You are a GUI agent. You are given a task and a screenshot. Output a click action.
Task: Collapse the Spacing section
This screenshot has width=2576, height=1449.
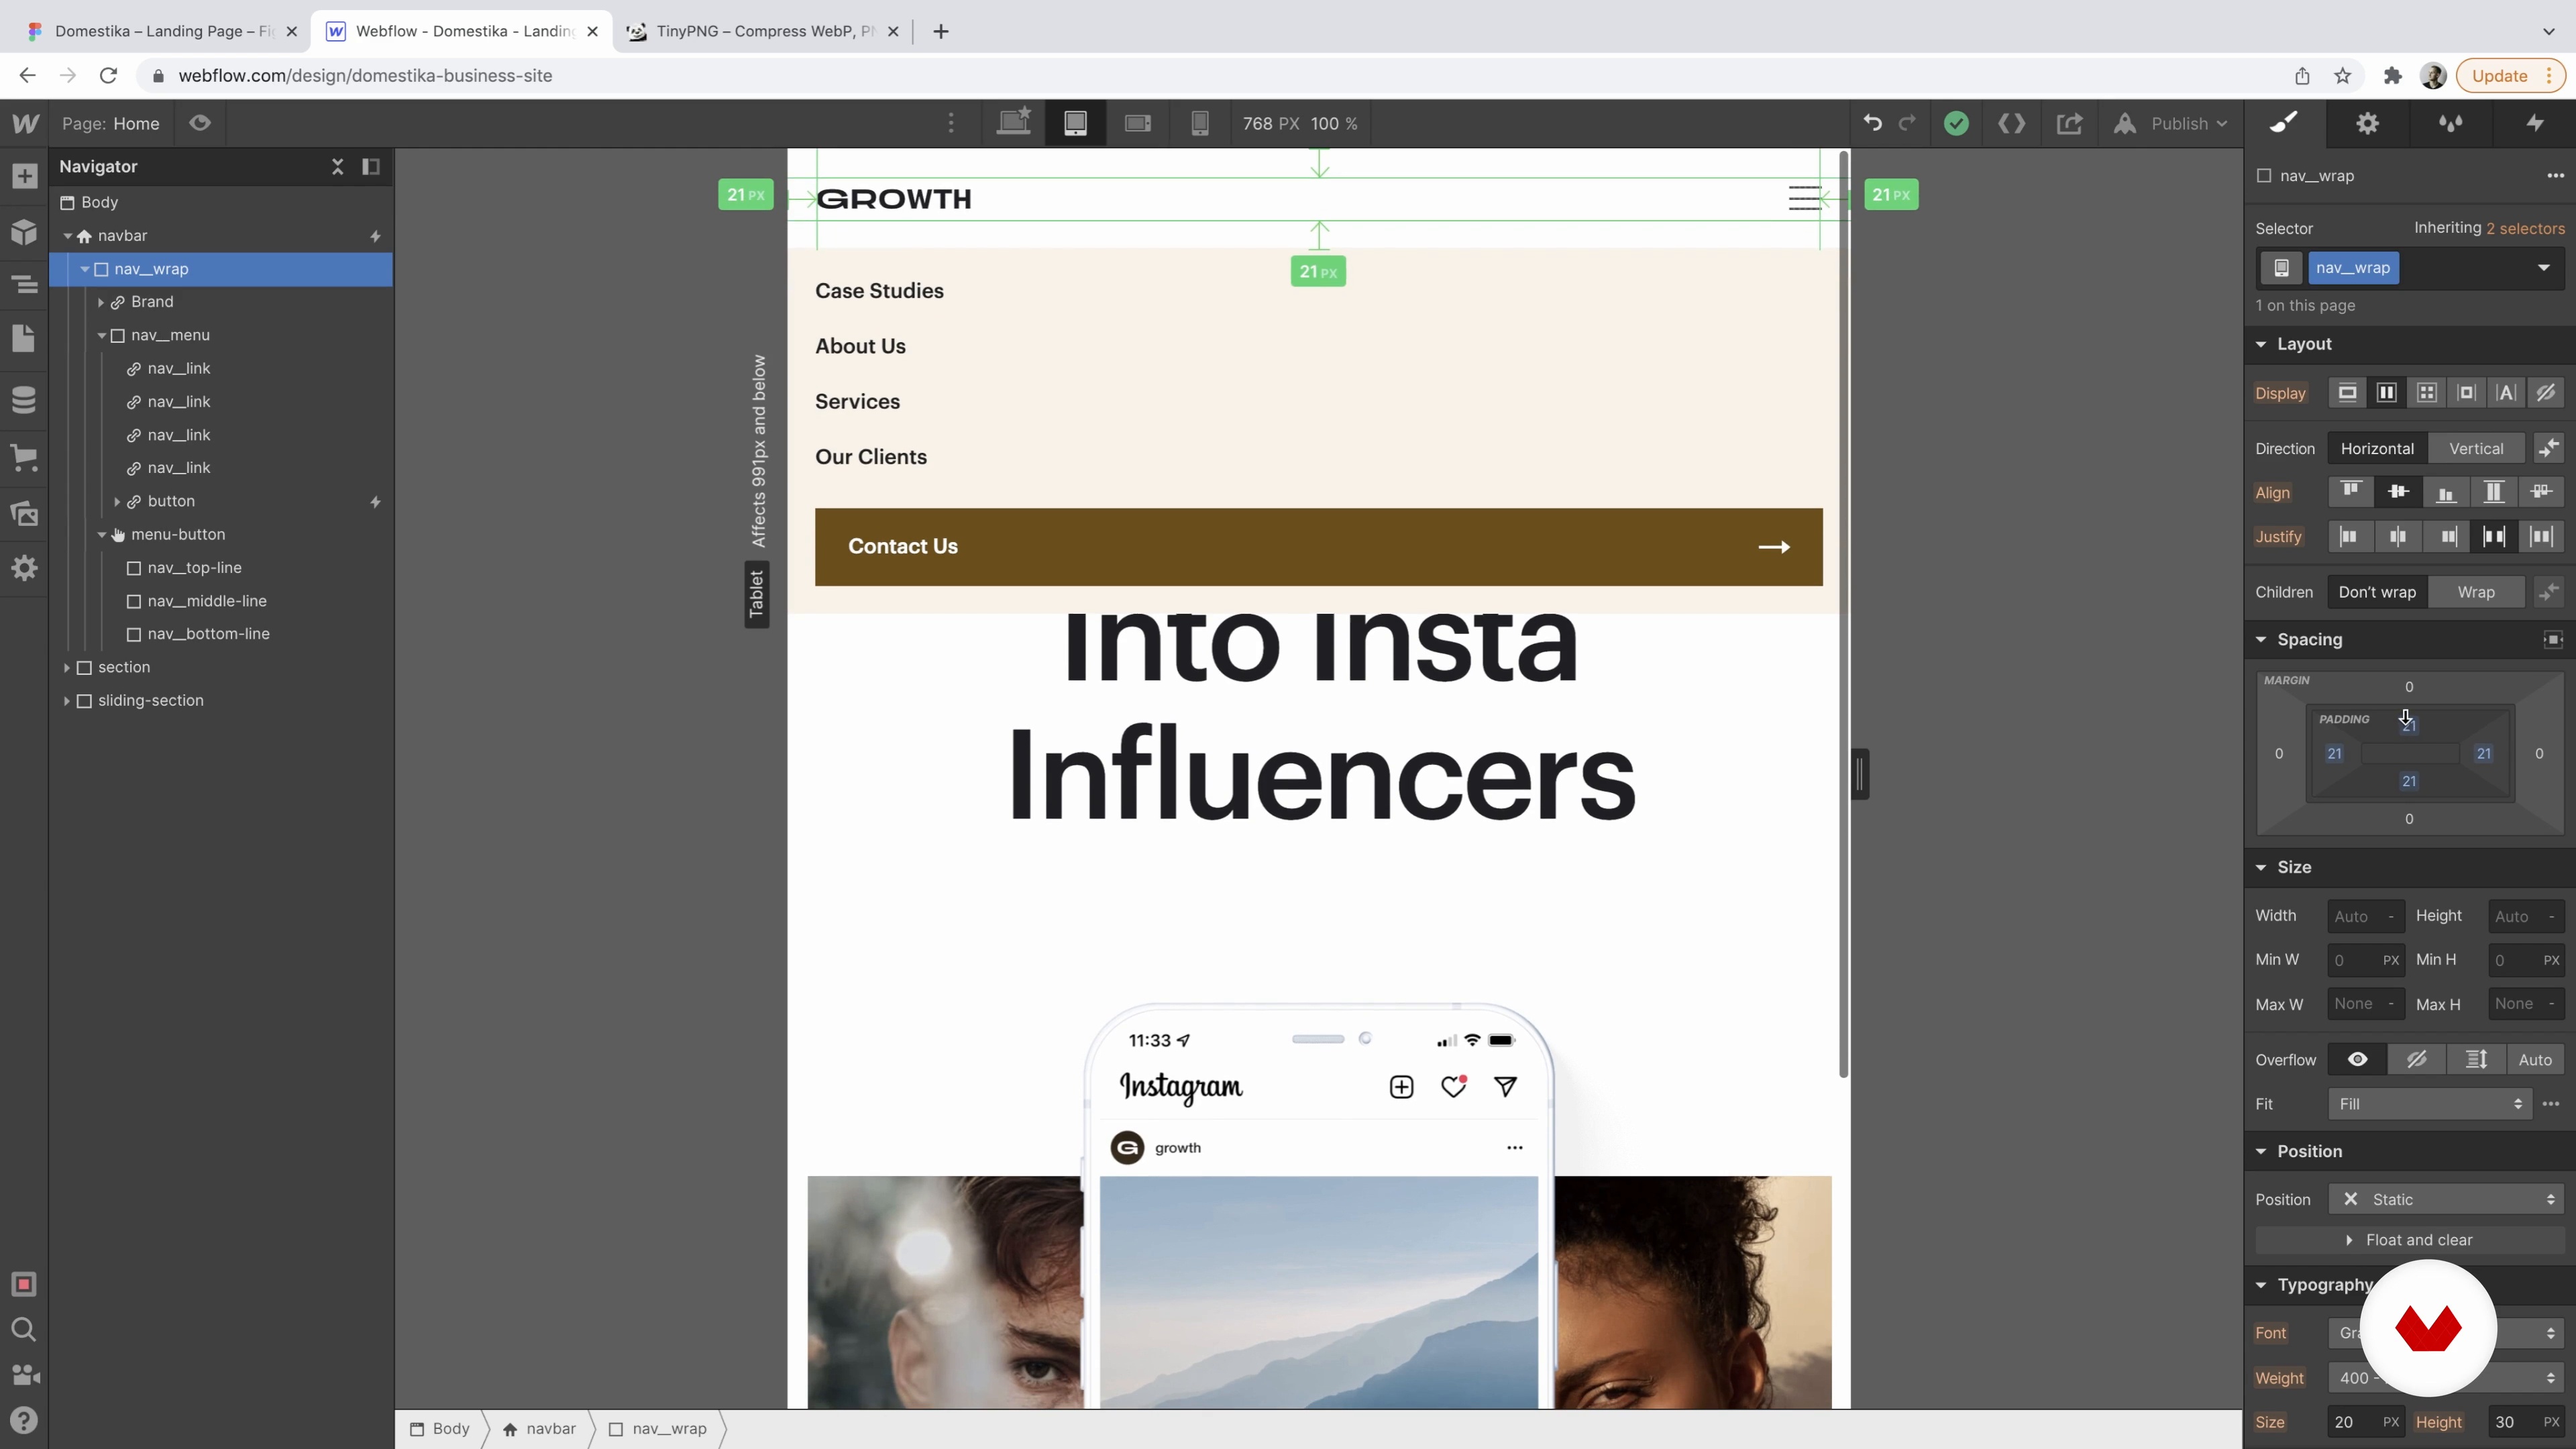pos(2262,640)
